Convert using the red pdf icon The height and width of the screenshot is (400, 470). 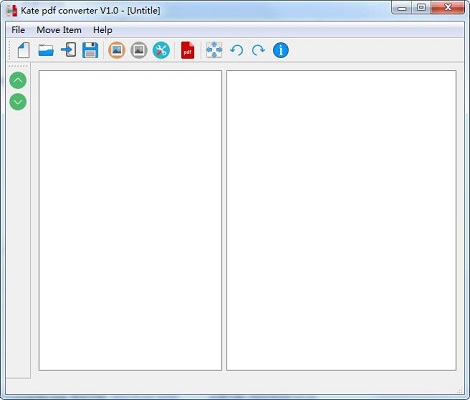pos(187,50)
